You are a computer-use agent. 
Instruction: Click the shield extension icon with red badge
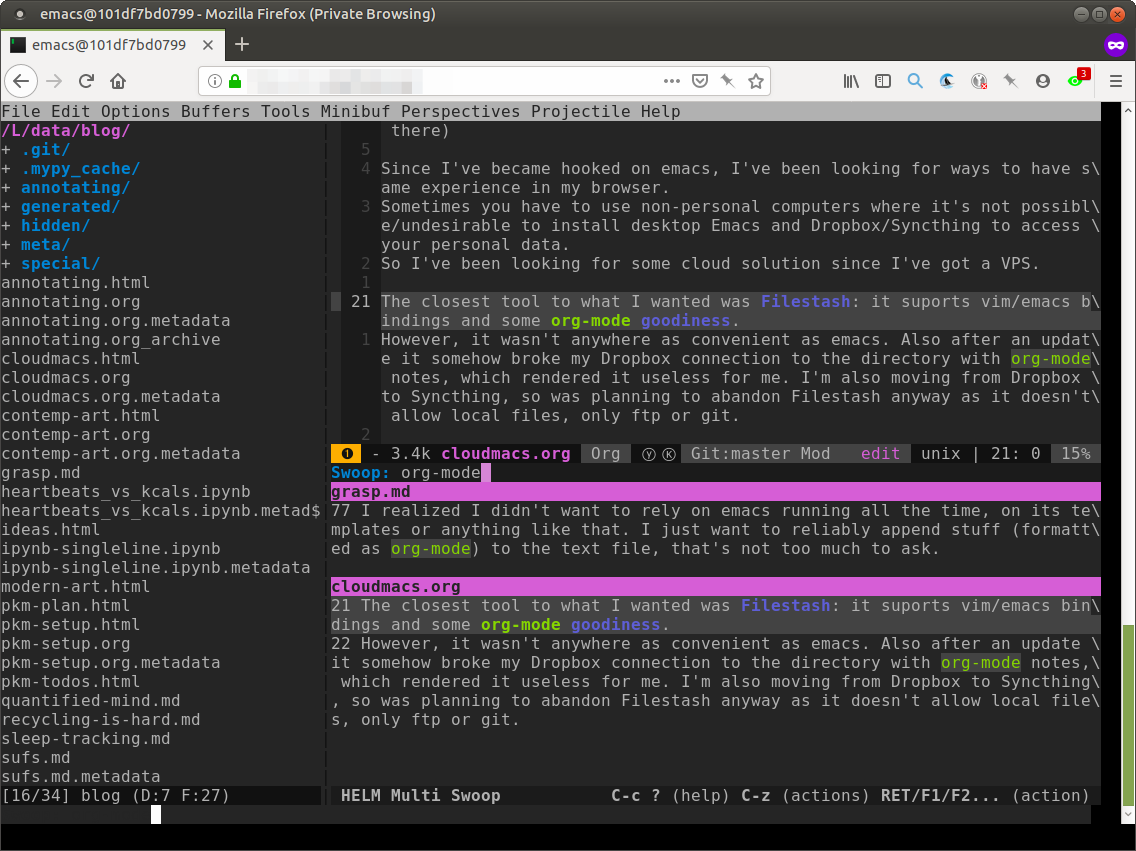pos(979,81)
